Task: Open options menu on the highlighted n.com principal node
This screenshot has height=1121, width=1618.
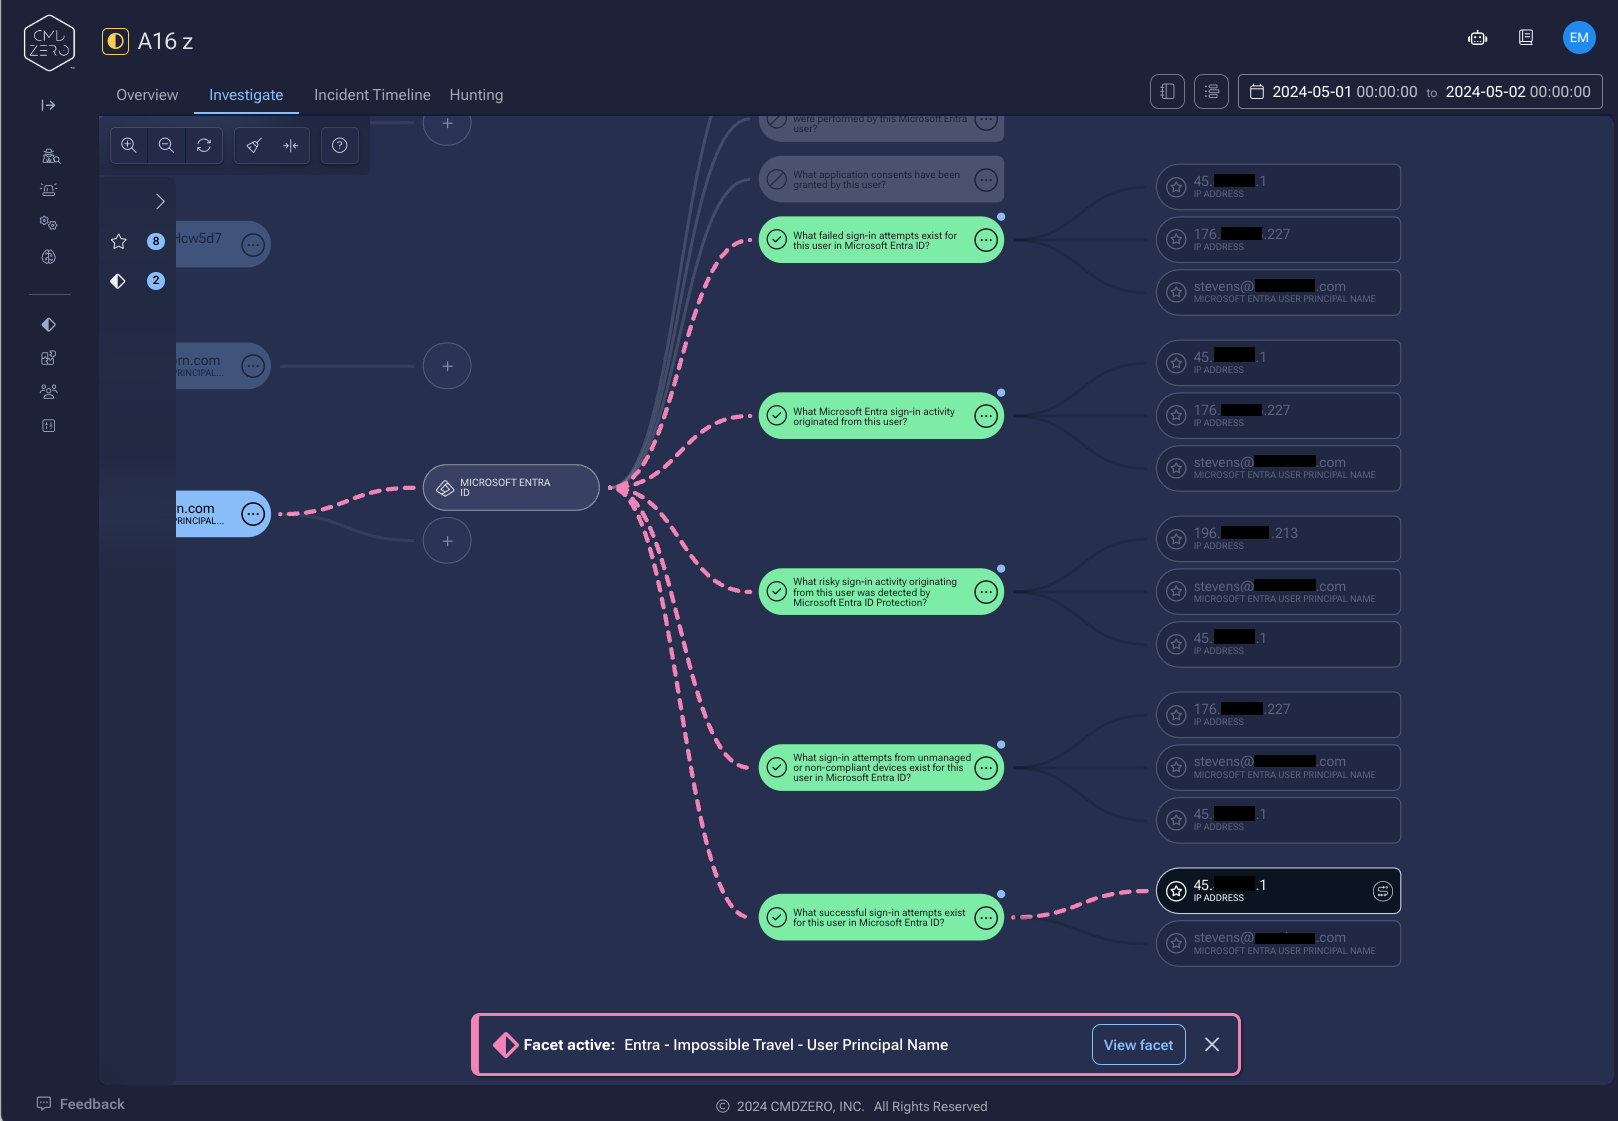Action: coord(253,514)
